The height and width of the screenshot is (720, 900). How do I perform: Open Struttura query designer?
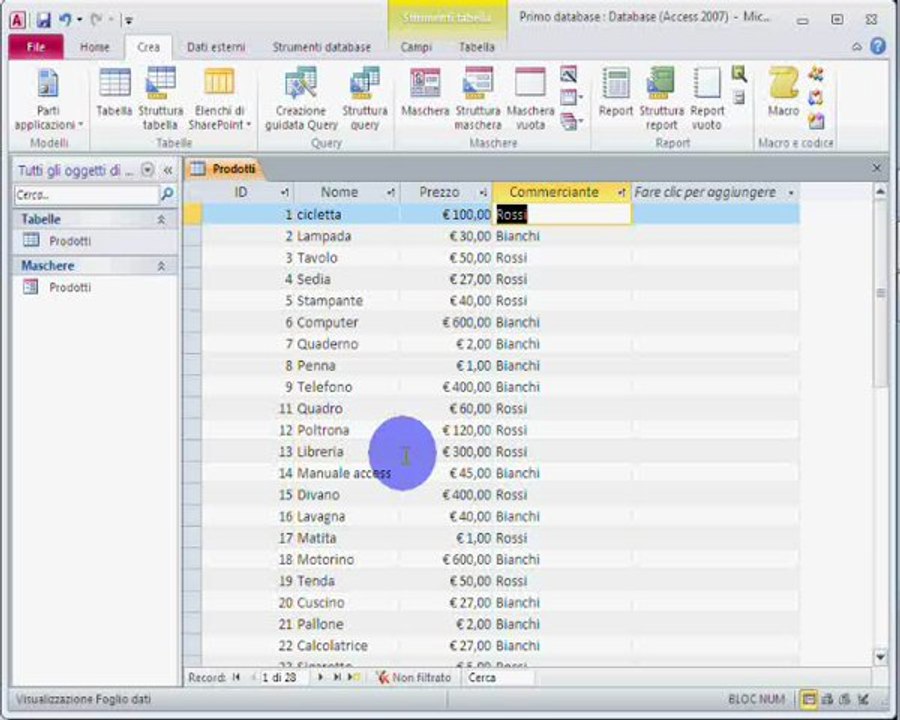364,99
